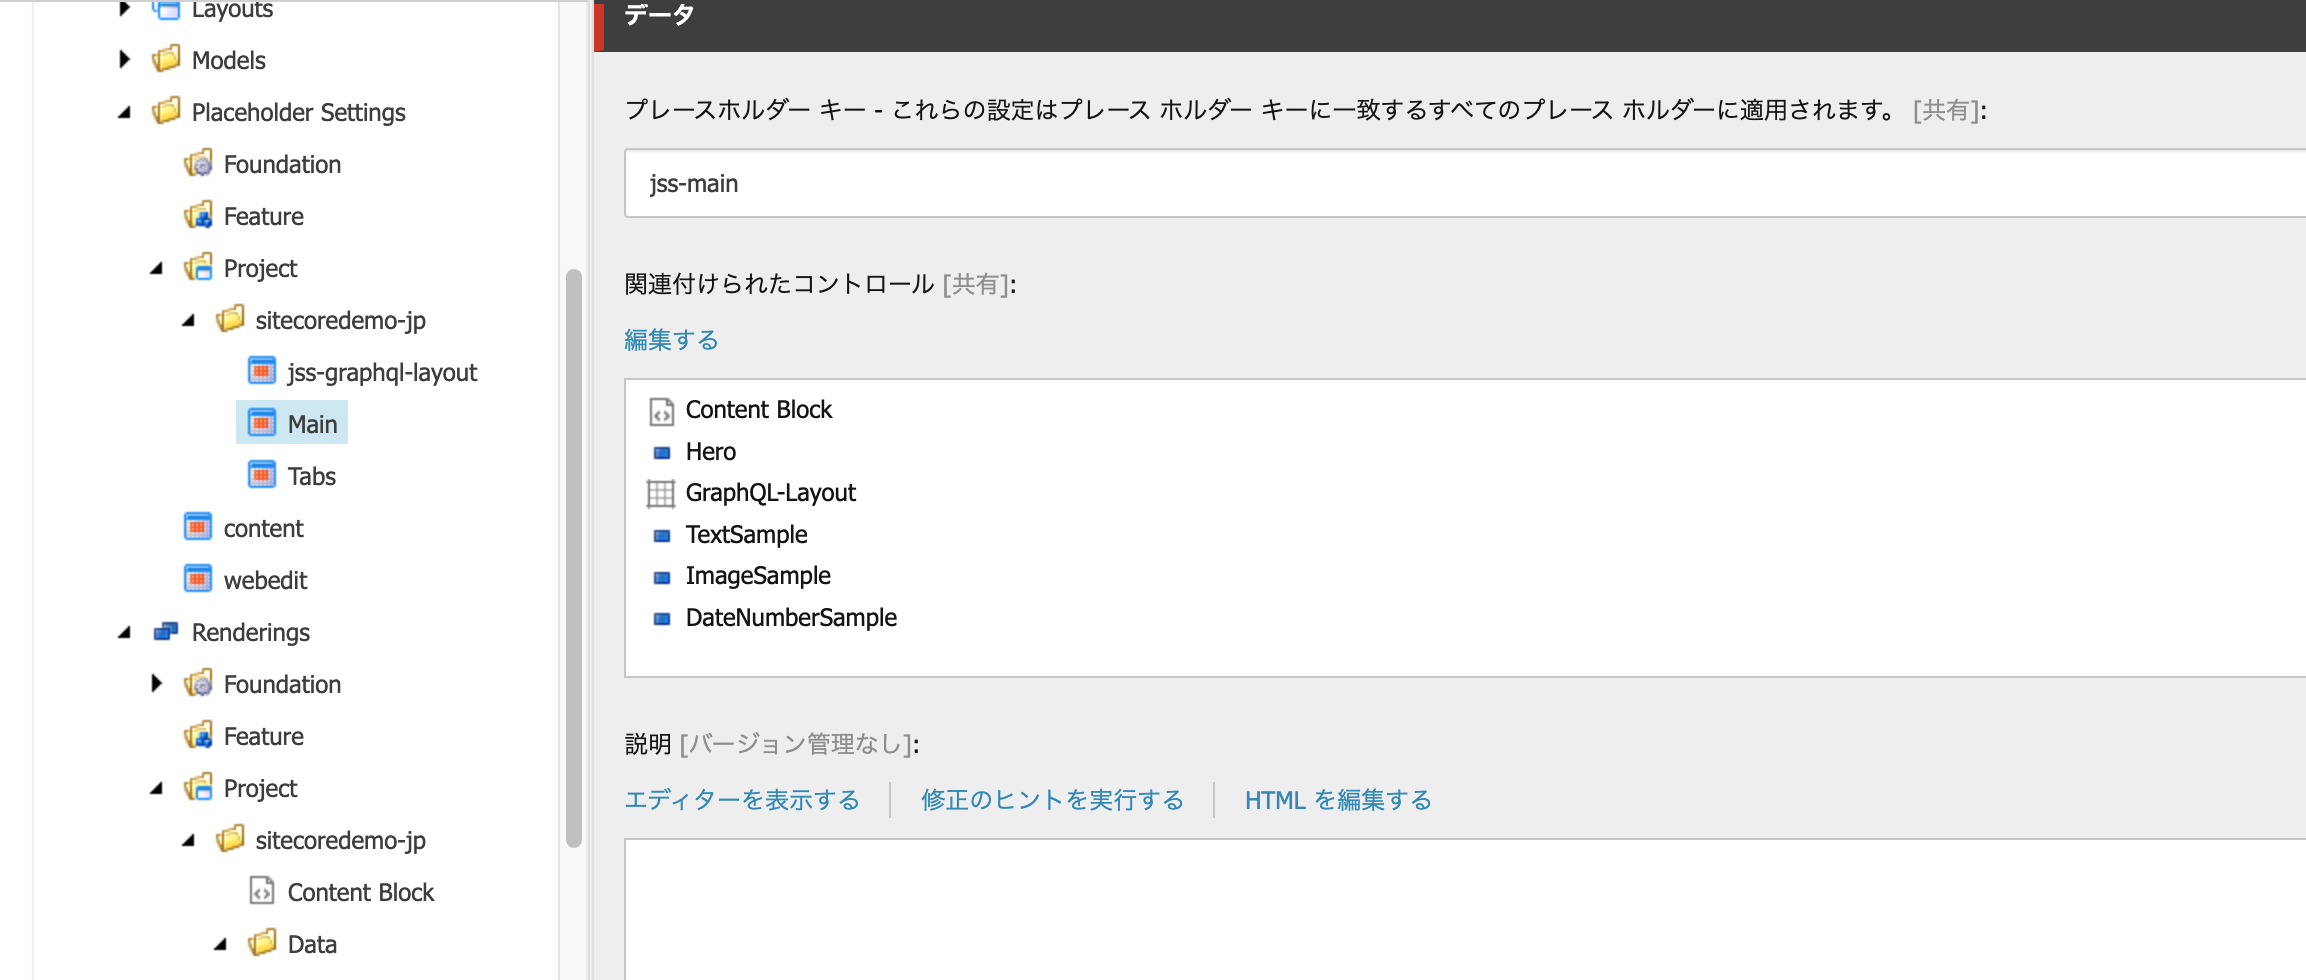The width and height of the screenshot is (2306, 980).
Task: Click the content tree vertical scrollbar
Action: tap(573, 558)
